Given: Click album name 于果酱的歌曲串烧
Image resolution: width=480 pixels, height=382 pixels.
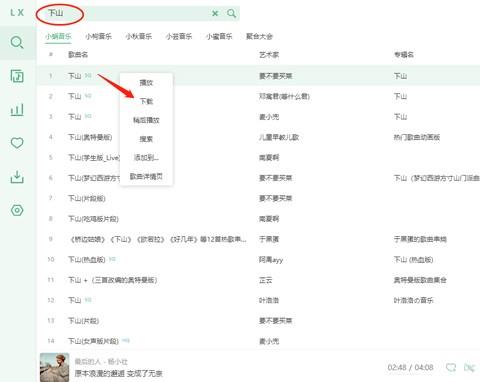Looking at the screenshot, I should point(420,239).
